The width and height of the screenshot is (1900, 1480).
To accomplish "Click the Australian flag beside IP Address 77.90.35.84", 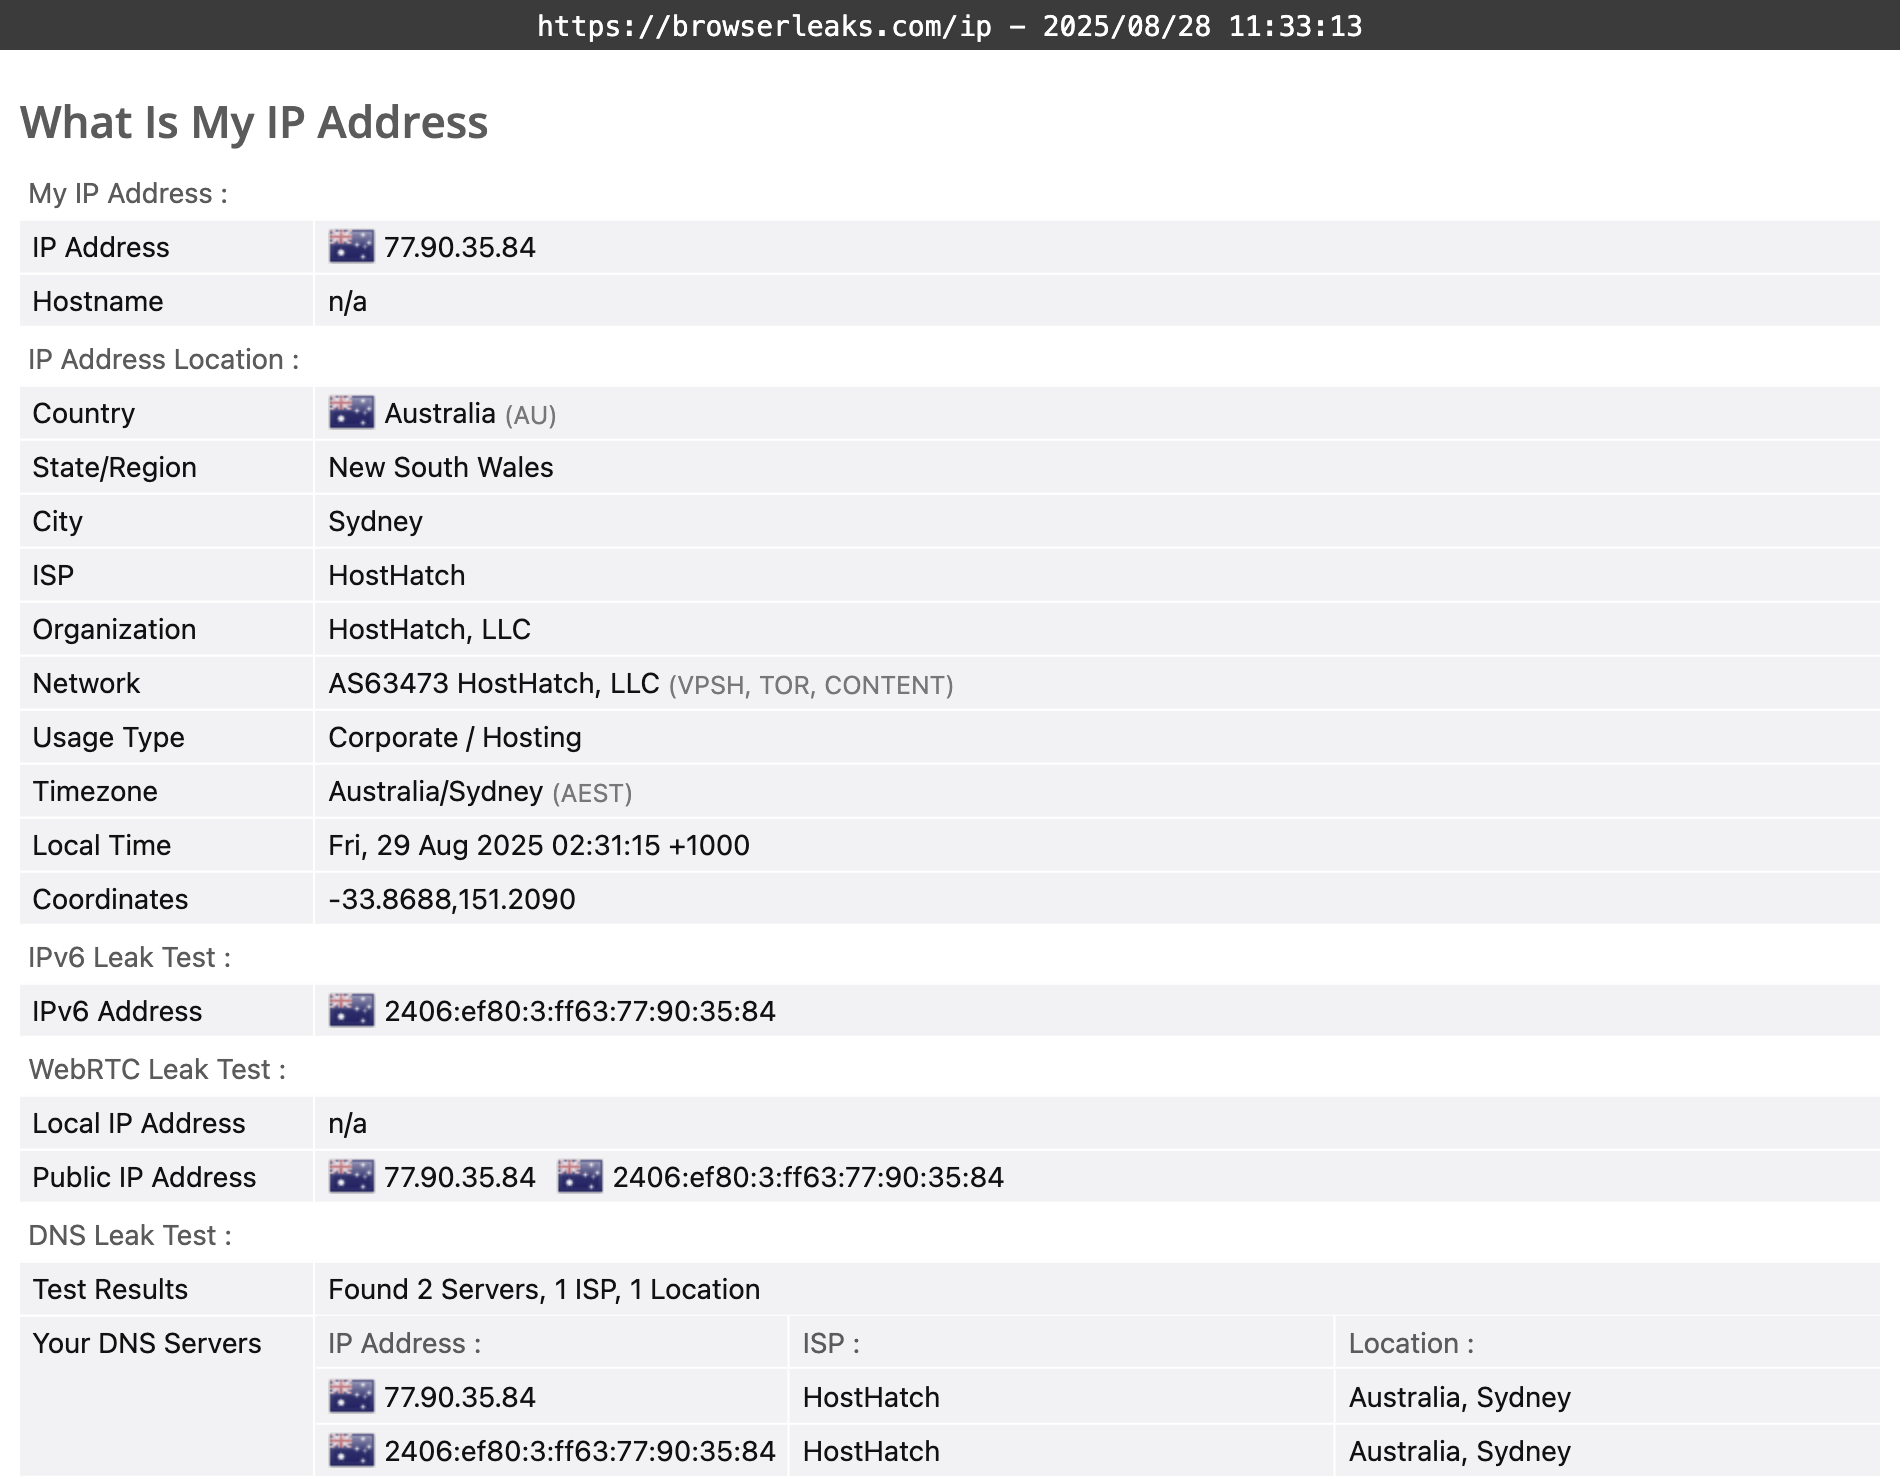I will point(351,246).
